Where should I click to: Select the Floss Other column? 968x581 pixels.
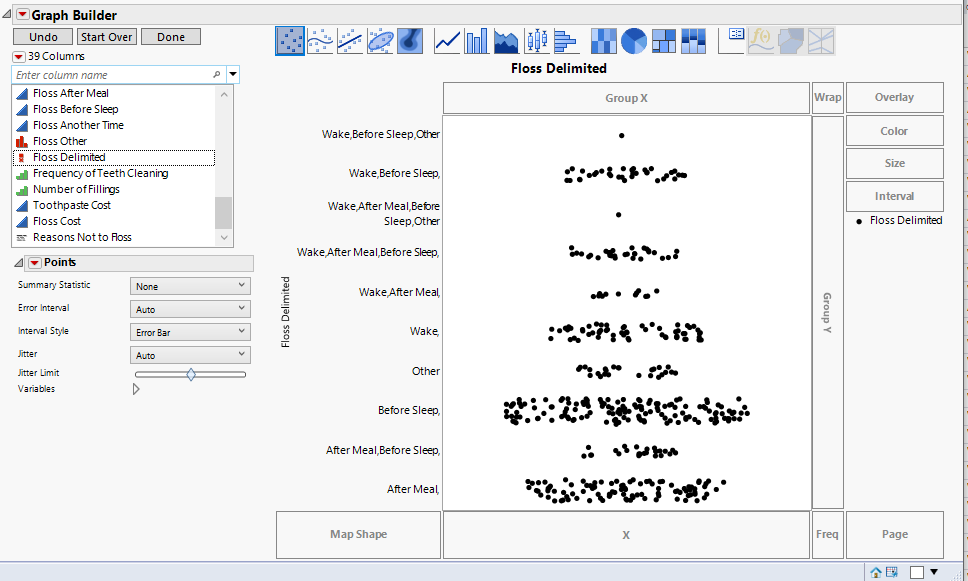pyautogui.click(x=62, y=141)
